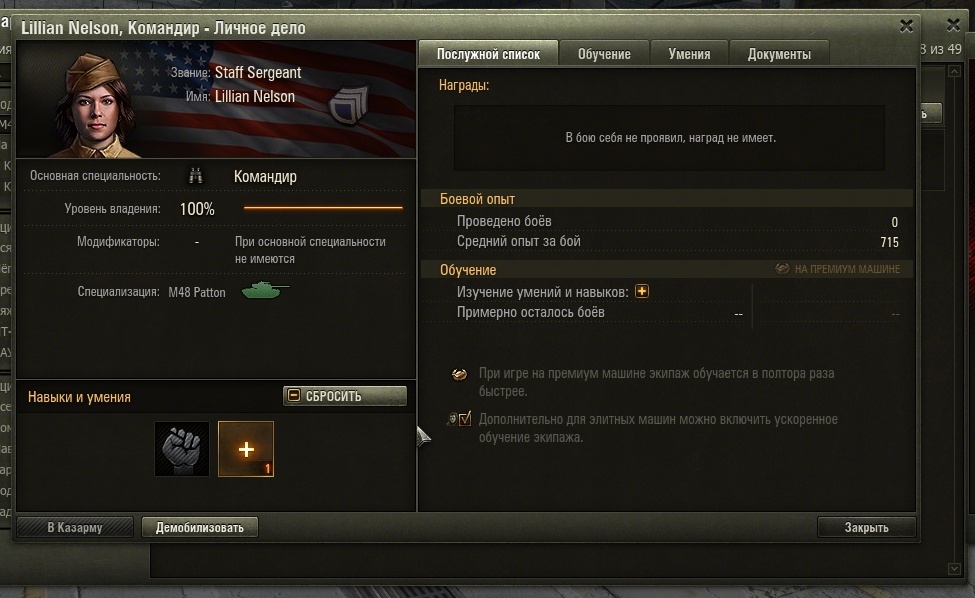The width and height of the screenshot is (975, 598).
Task: Click the Brothers in Arms fist skill icon
Action: click(x=182, y=449)
